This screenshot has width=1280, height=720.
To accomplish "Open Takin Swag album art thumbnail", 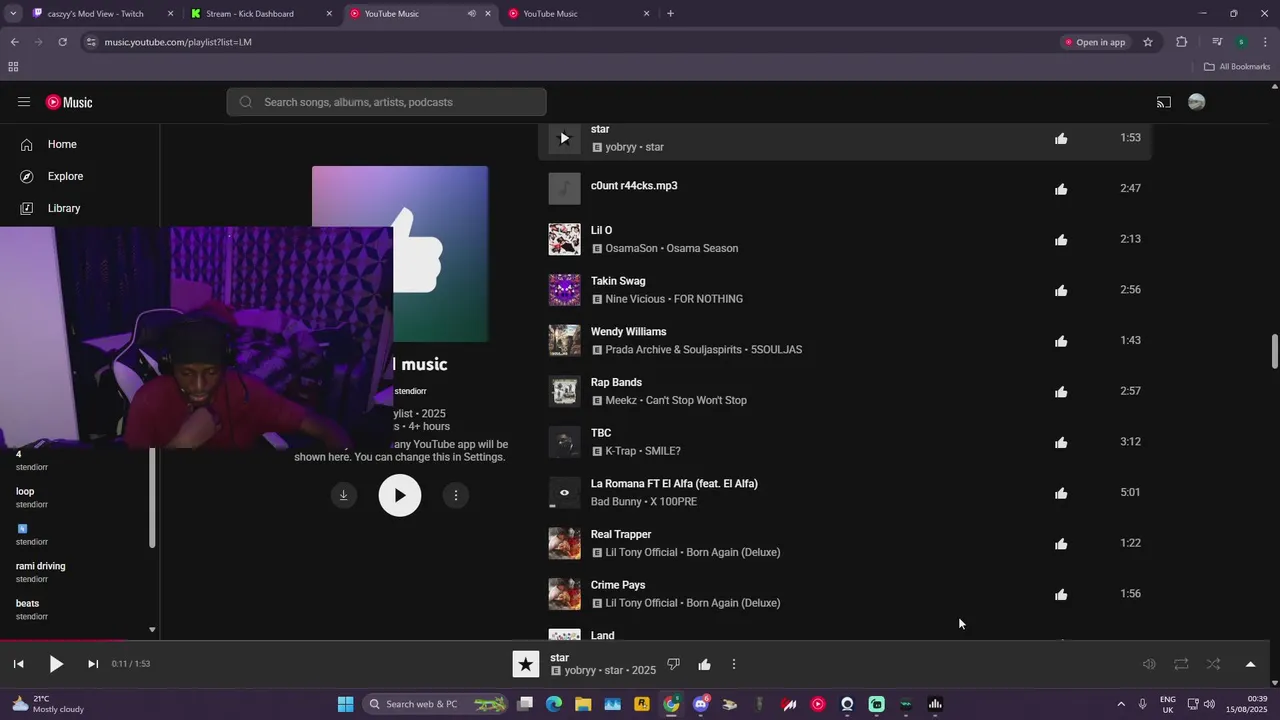I will tap(564, 290).
